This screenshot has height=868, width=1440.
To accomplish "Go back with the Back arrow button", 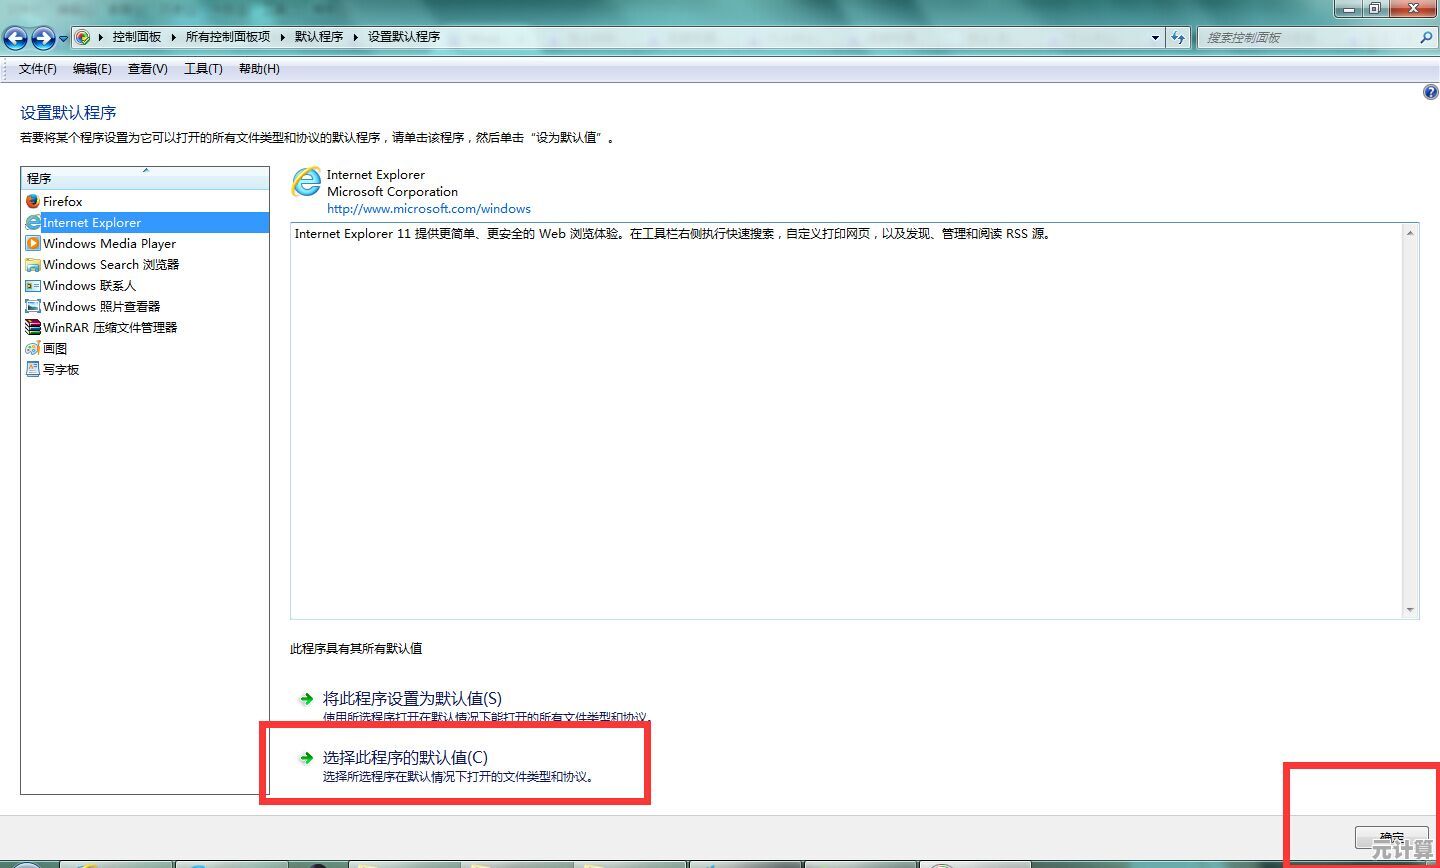I will (x=15, y=38).
